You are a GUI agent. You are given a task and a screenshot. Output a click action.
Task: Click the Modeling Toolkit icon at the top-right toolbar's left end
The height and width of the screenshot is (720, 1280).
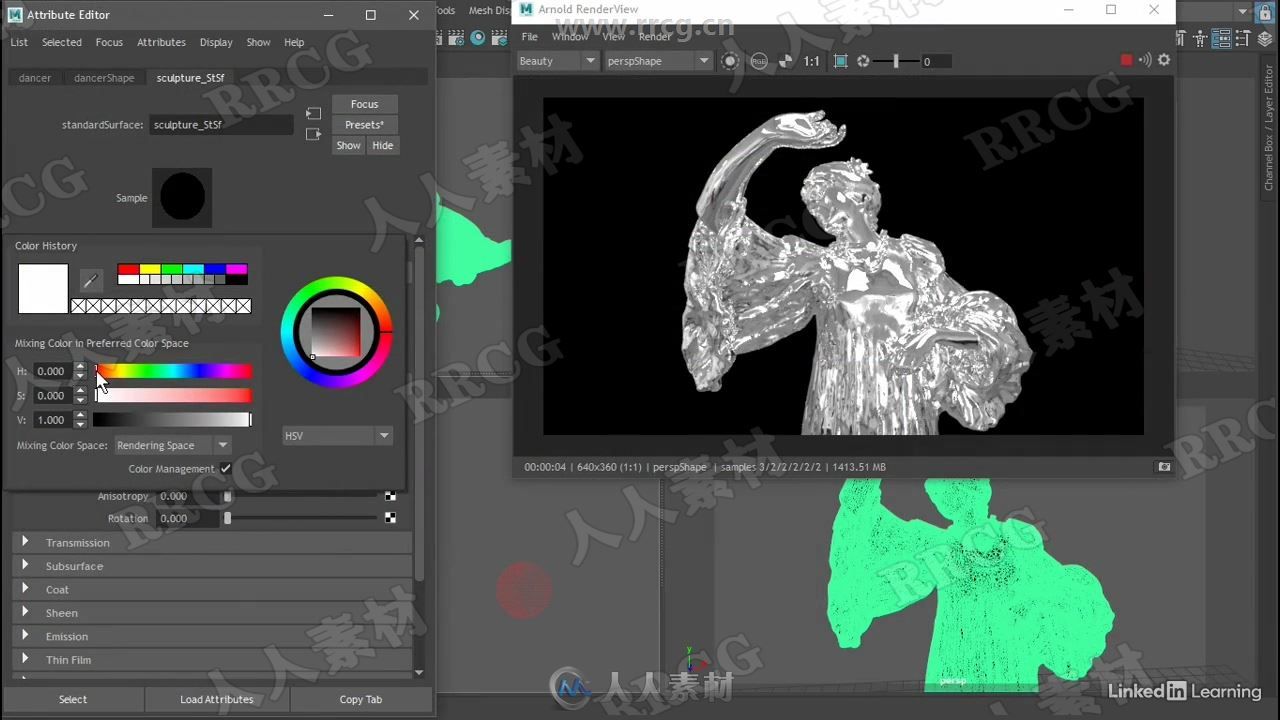(1181, 38)
